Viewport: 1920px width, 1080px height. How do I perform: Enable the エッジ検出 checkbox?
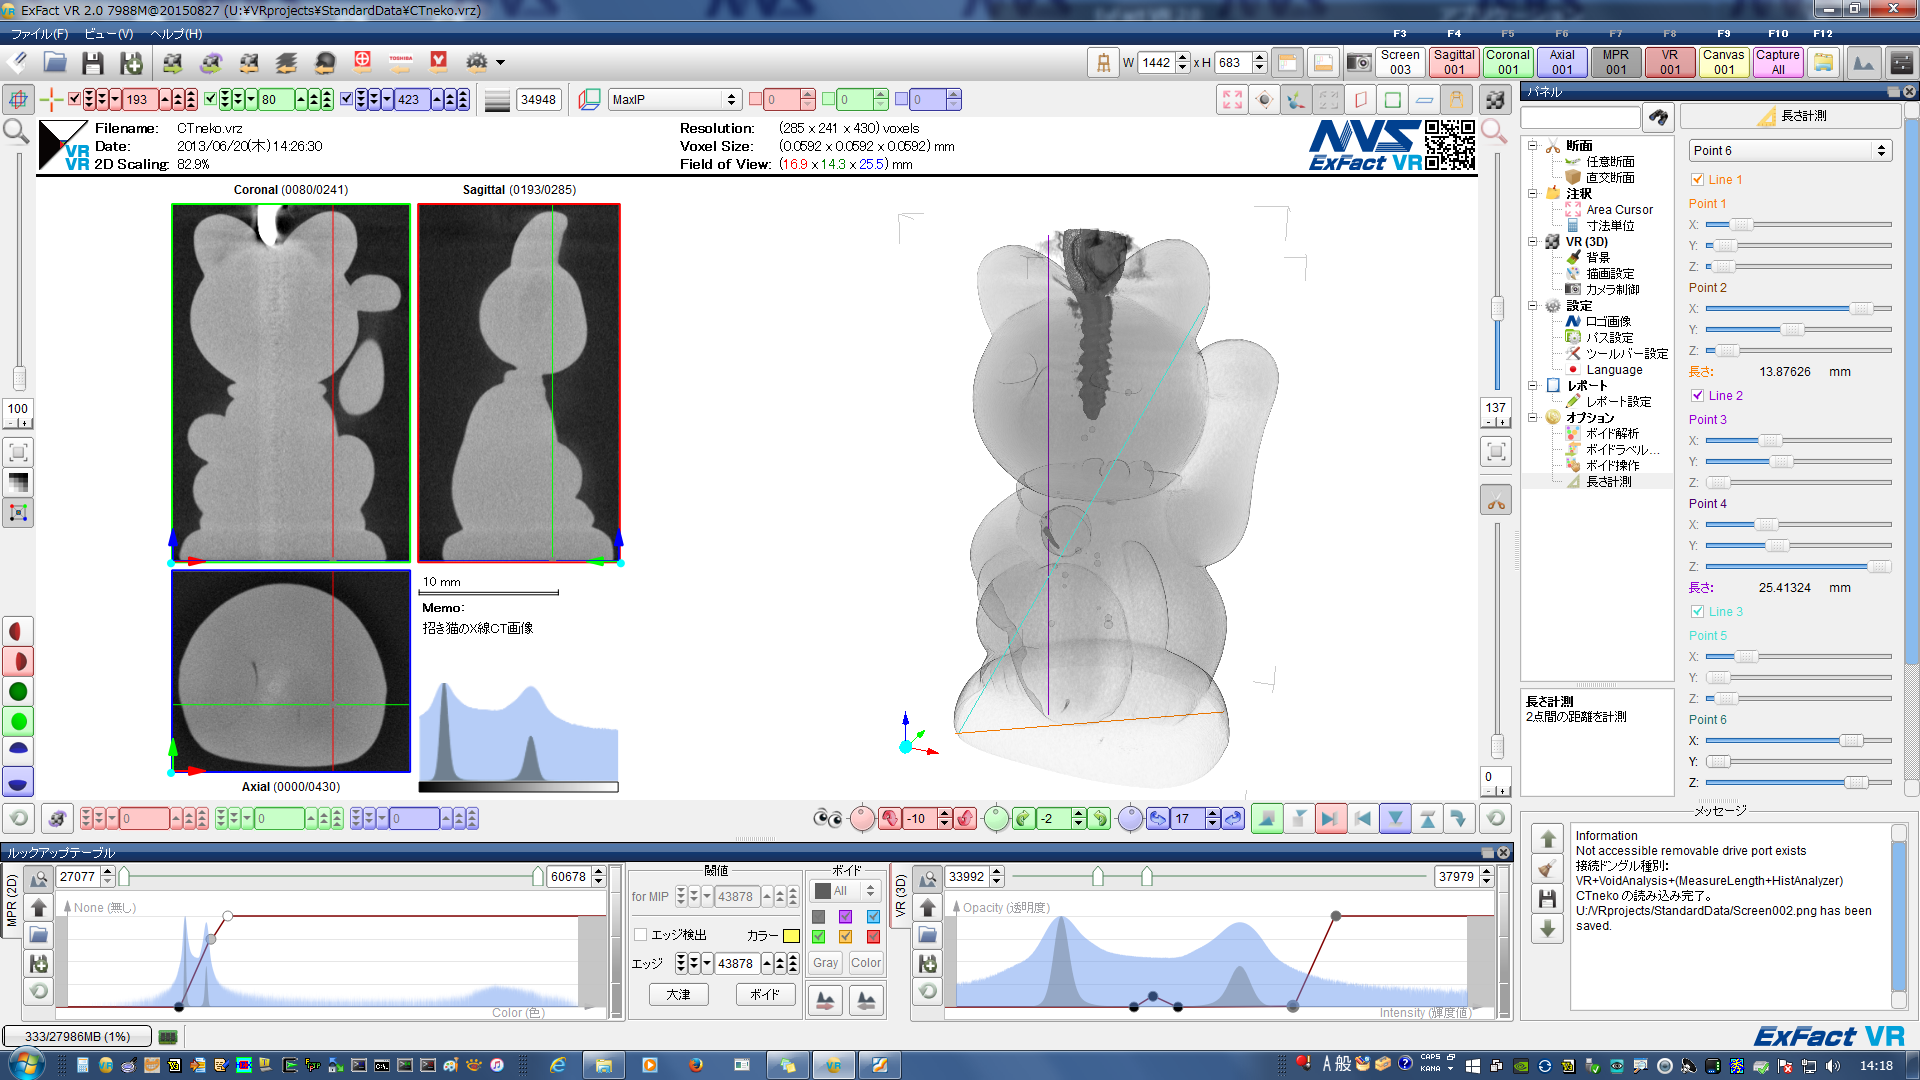coord(641,935)
